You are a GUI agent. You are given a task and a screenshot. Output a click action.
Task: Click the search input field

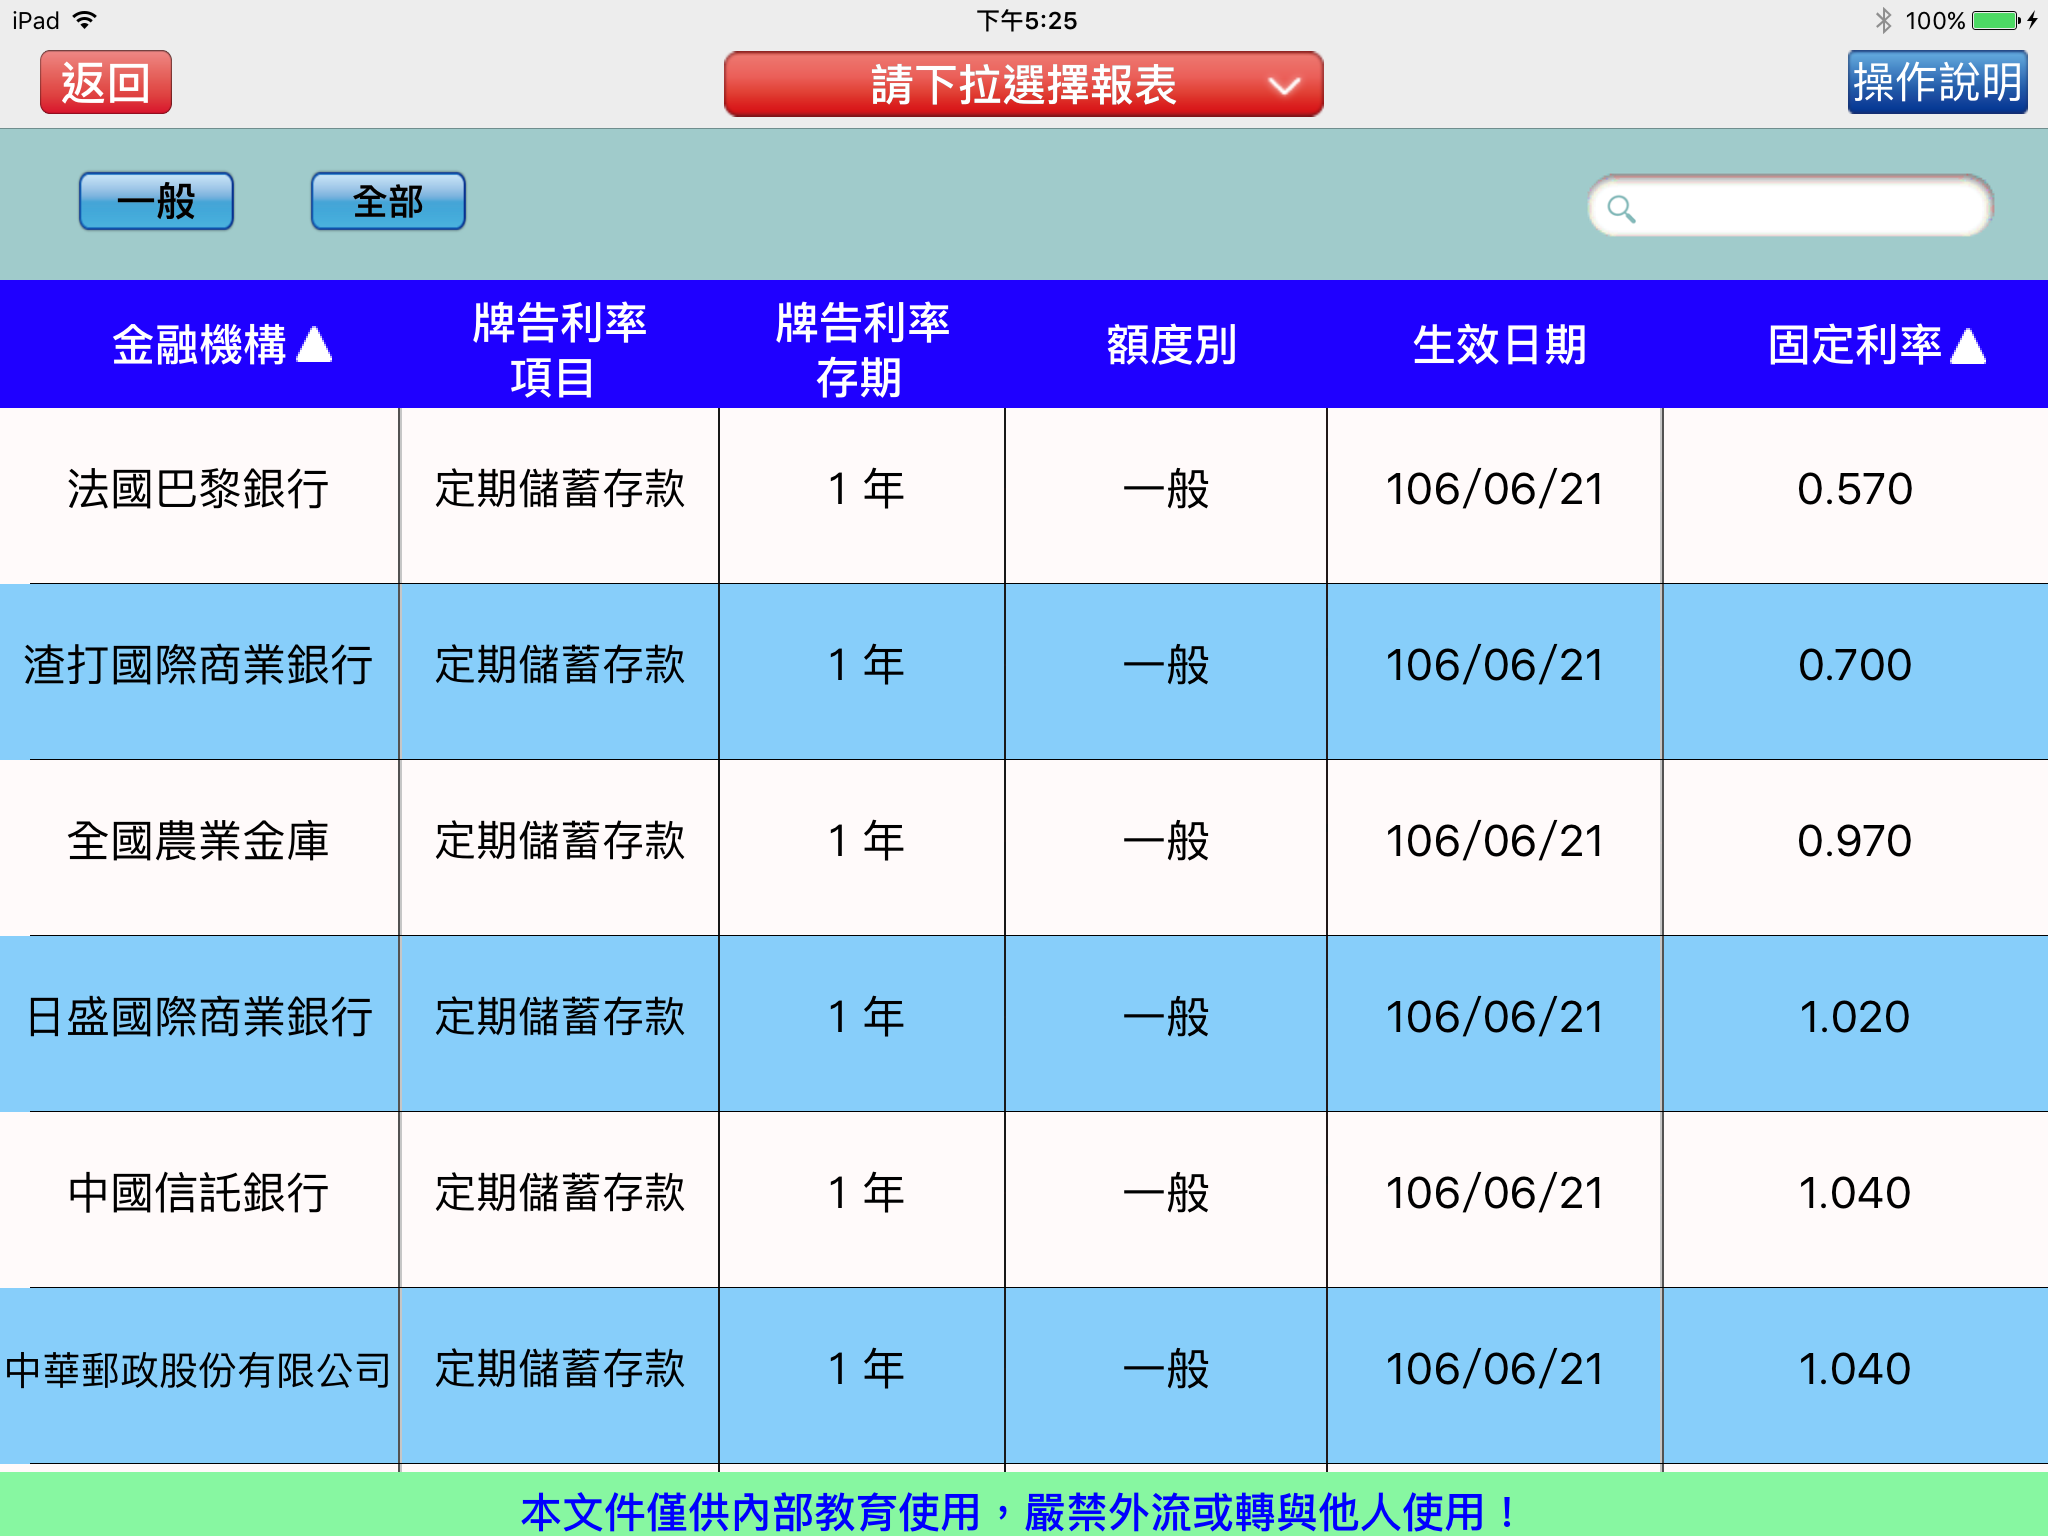[1790, 207]
